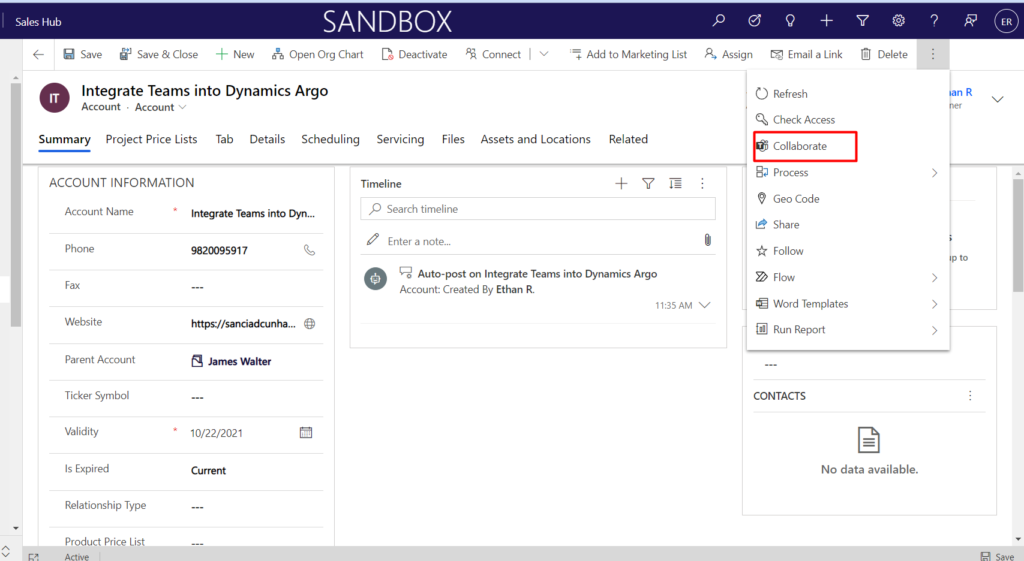1024x561 pixels.
Task: Click Connect in command bar
Action: 493,54
